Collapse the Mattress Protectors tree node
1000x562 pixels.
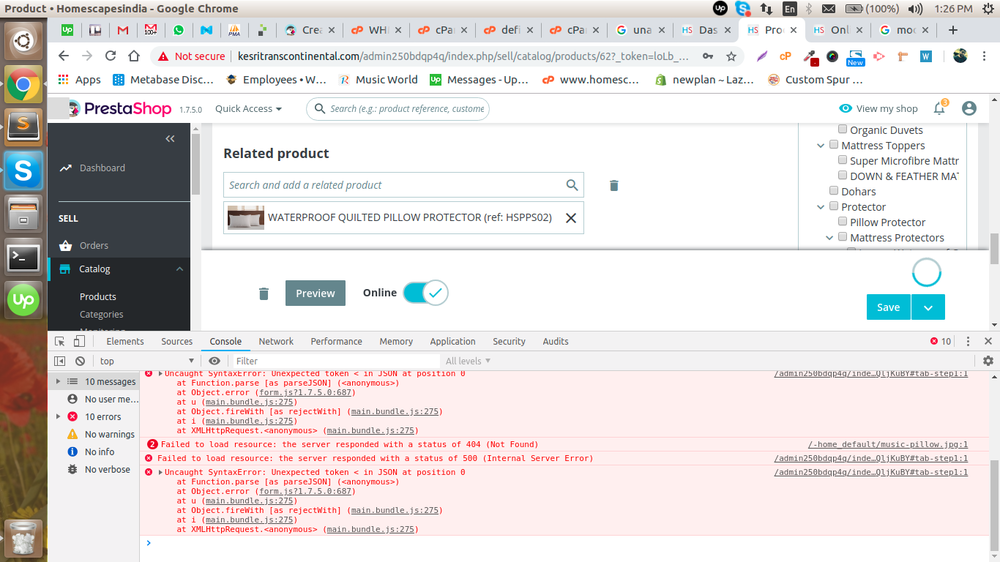click(x=829, y=237)
